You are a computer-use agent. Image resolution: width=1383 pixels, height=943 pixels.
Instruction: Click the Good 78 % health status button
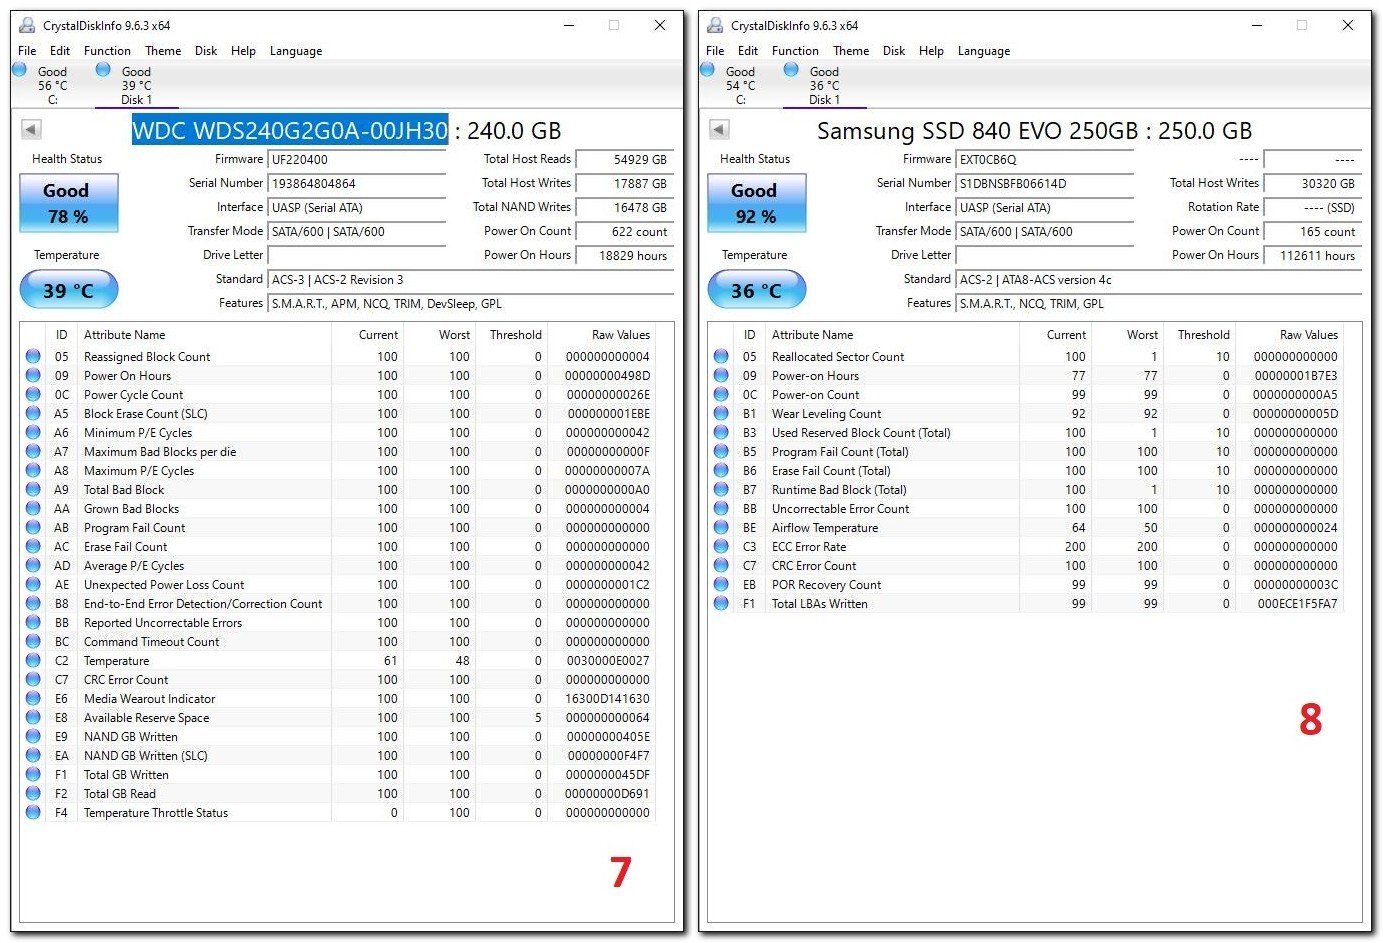click(69, 203)
